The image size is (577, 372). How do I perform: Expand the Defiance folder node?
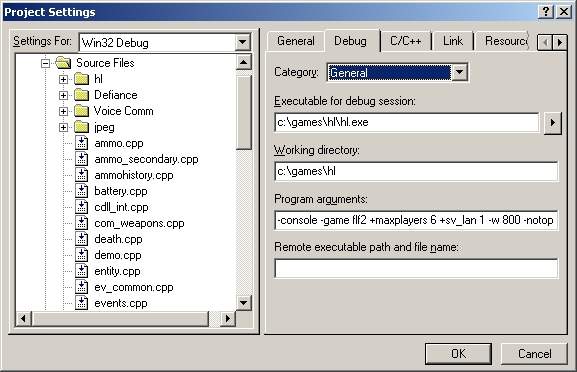[63, 95]
